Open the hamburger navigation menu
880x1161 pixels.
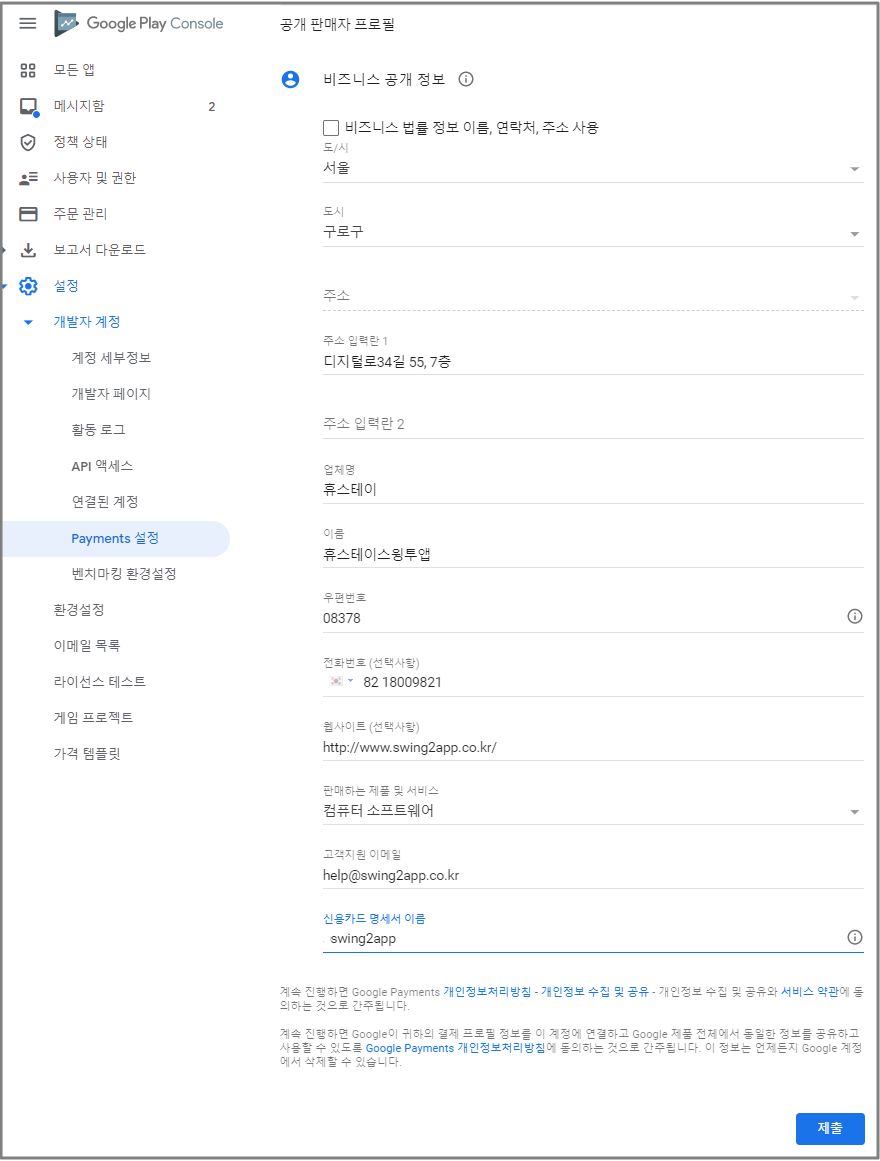pos(28,23)
